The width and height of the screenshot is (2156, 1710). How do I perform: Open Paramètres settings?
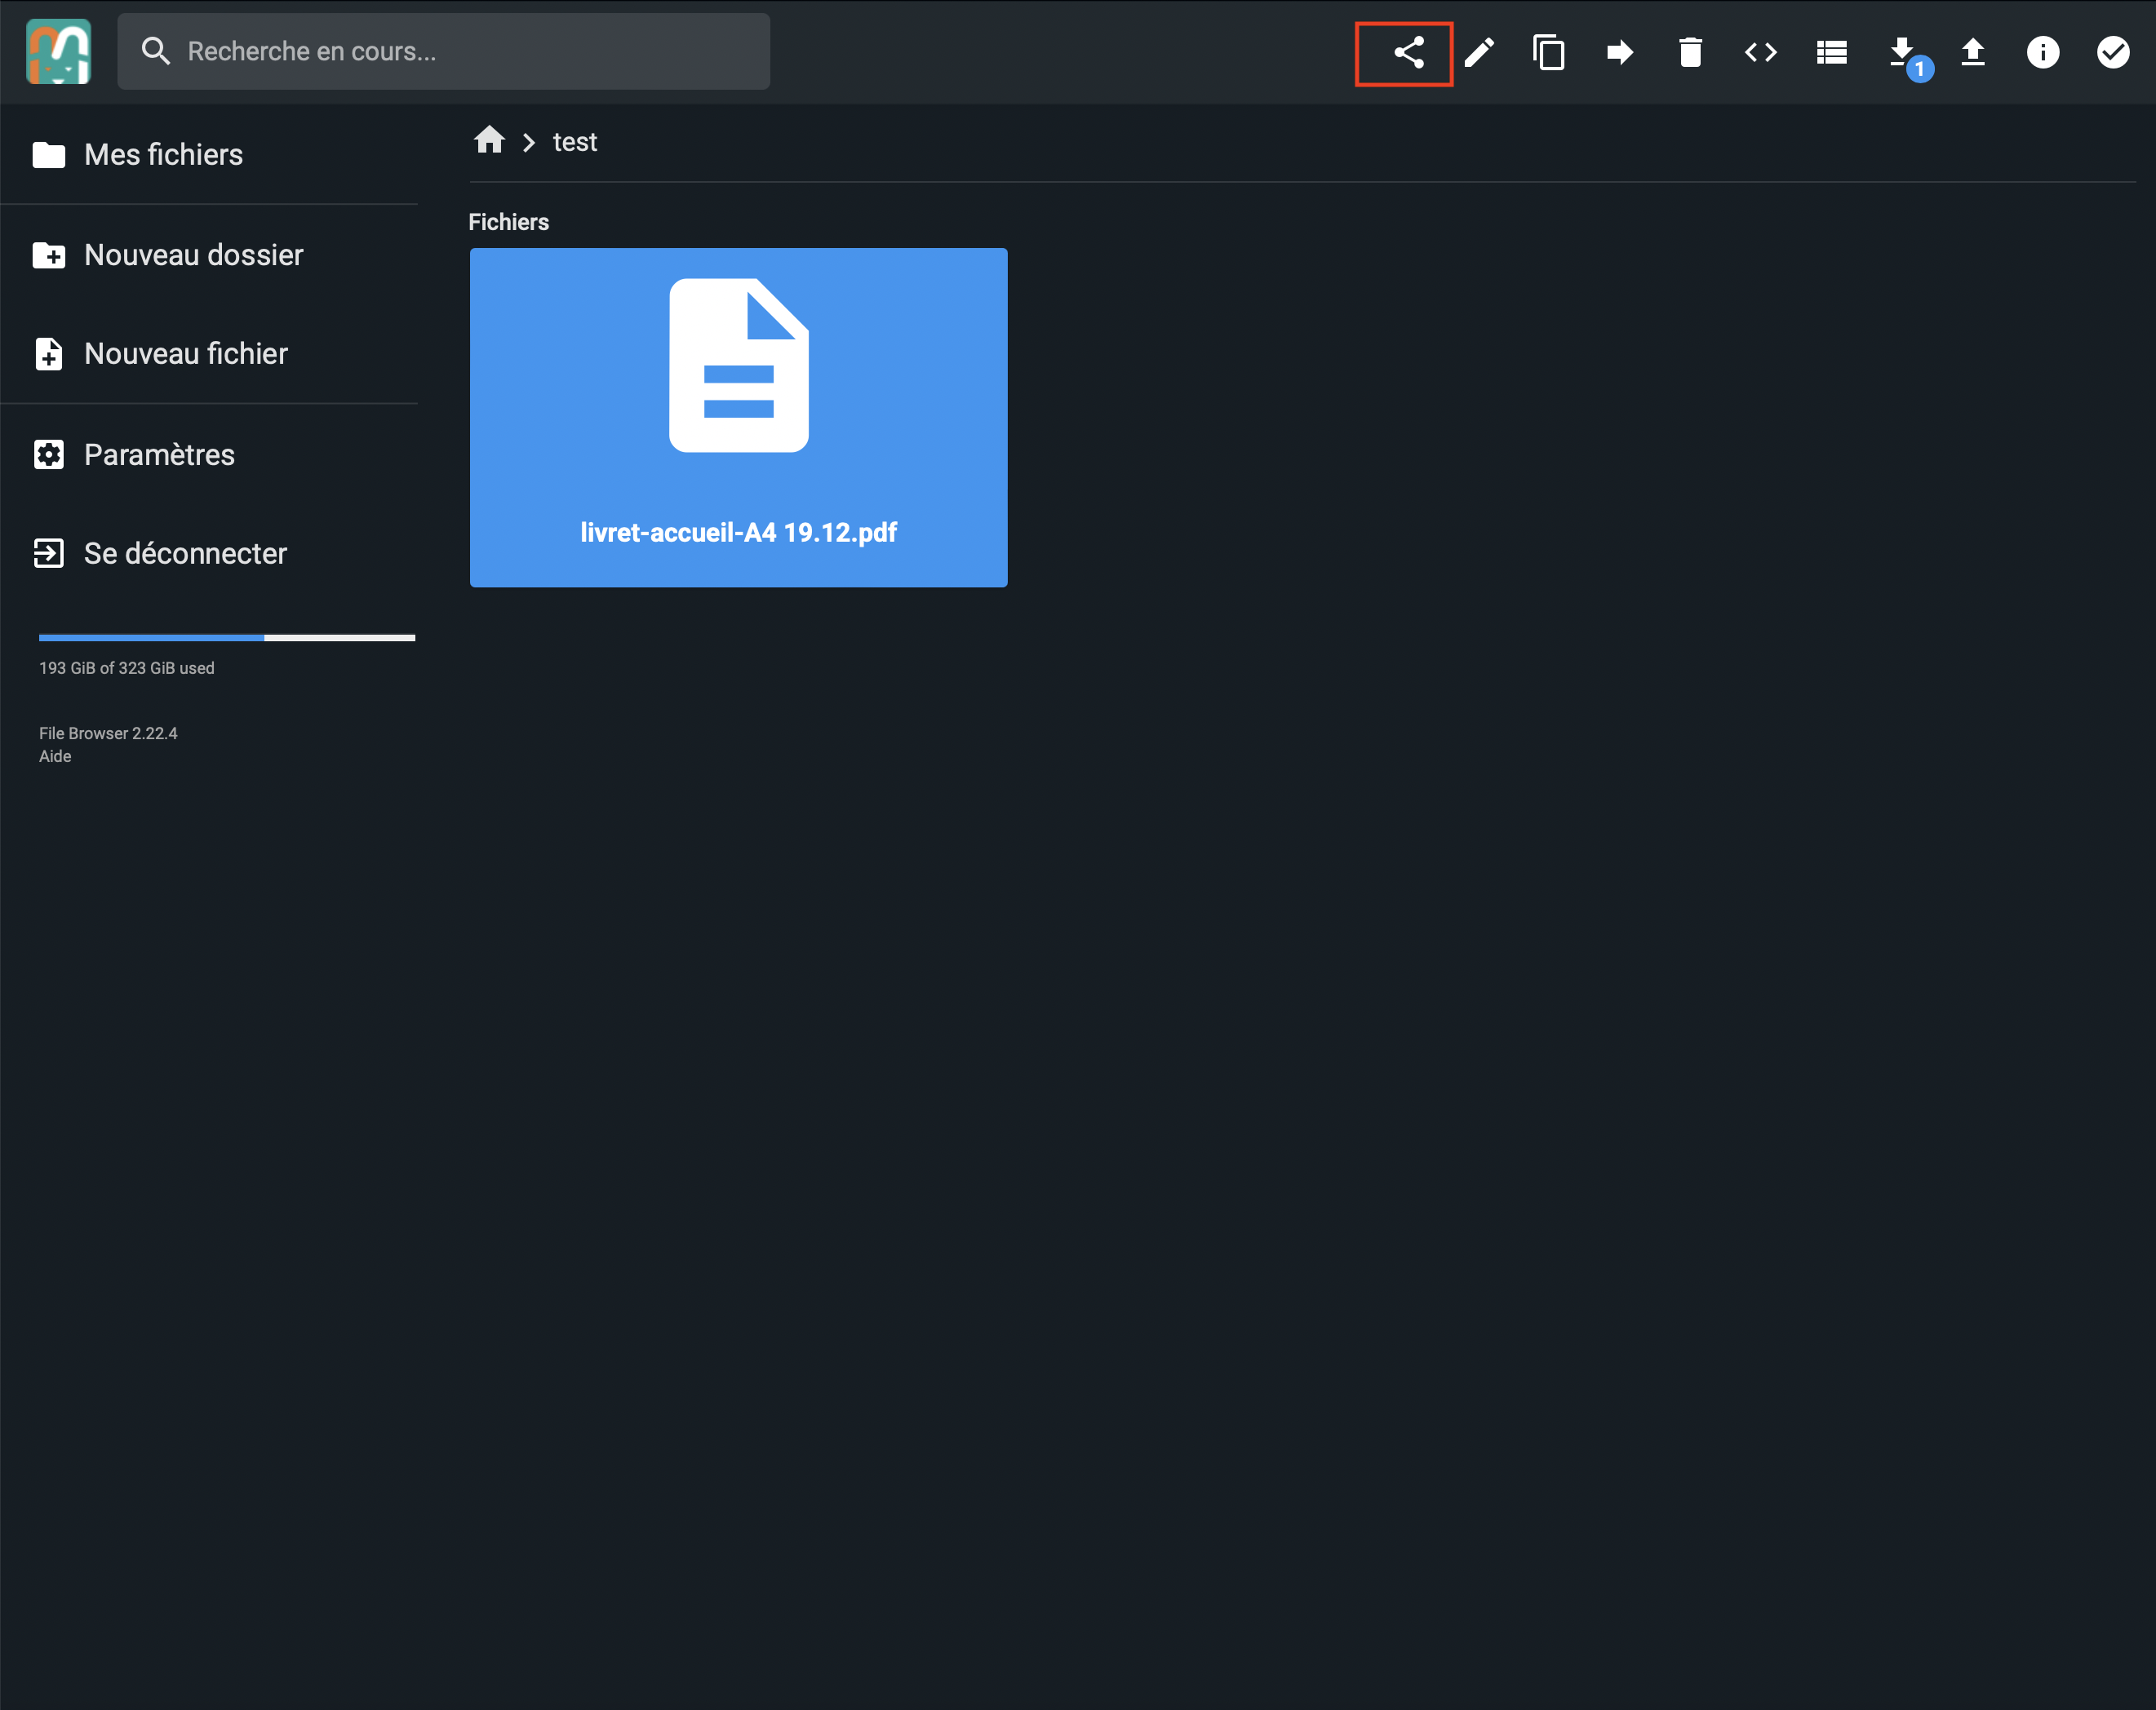point(159,455)
